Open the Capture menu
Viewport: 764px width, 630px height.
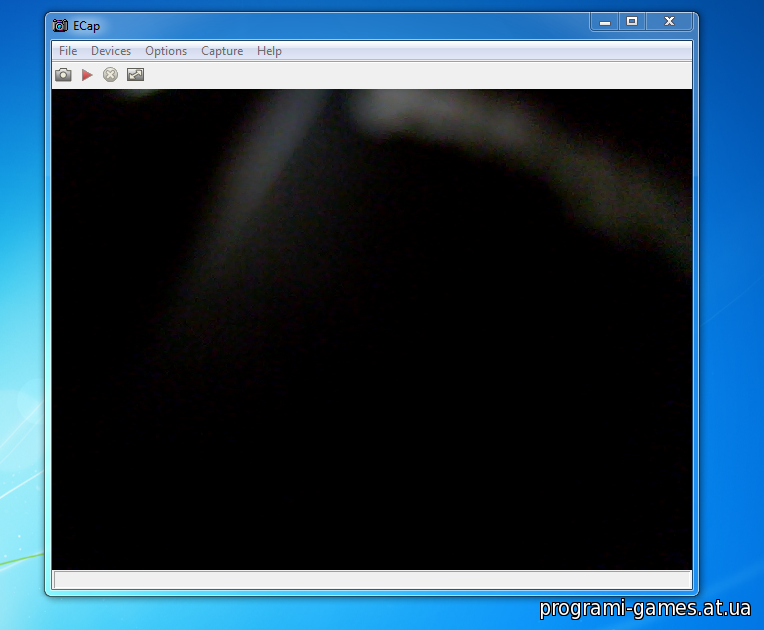pyautogui.click(x=222, y=51)
